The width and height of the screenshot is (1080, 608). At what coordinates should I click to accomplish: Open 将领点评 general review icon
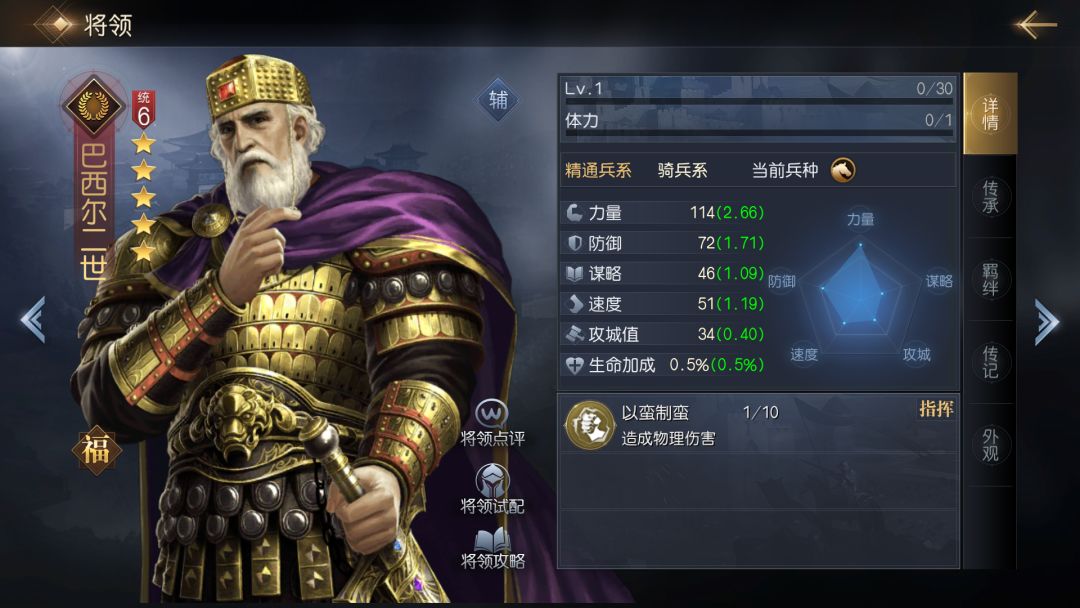click(492, 413)
